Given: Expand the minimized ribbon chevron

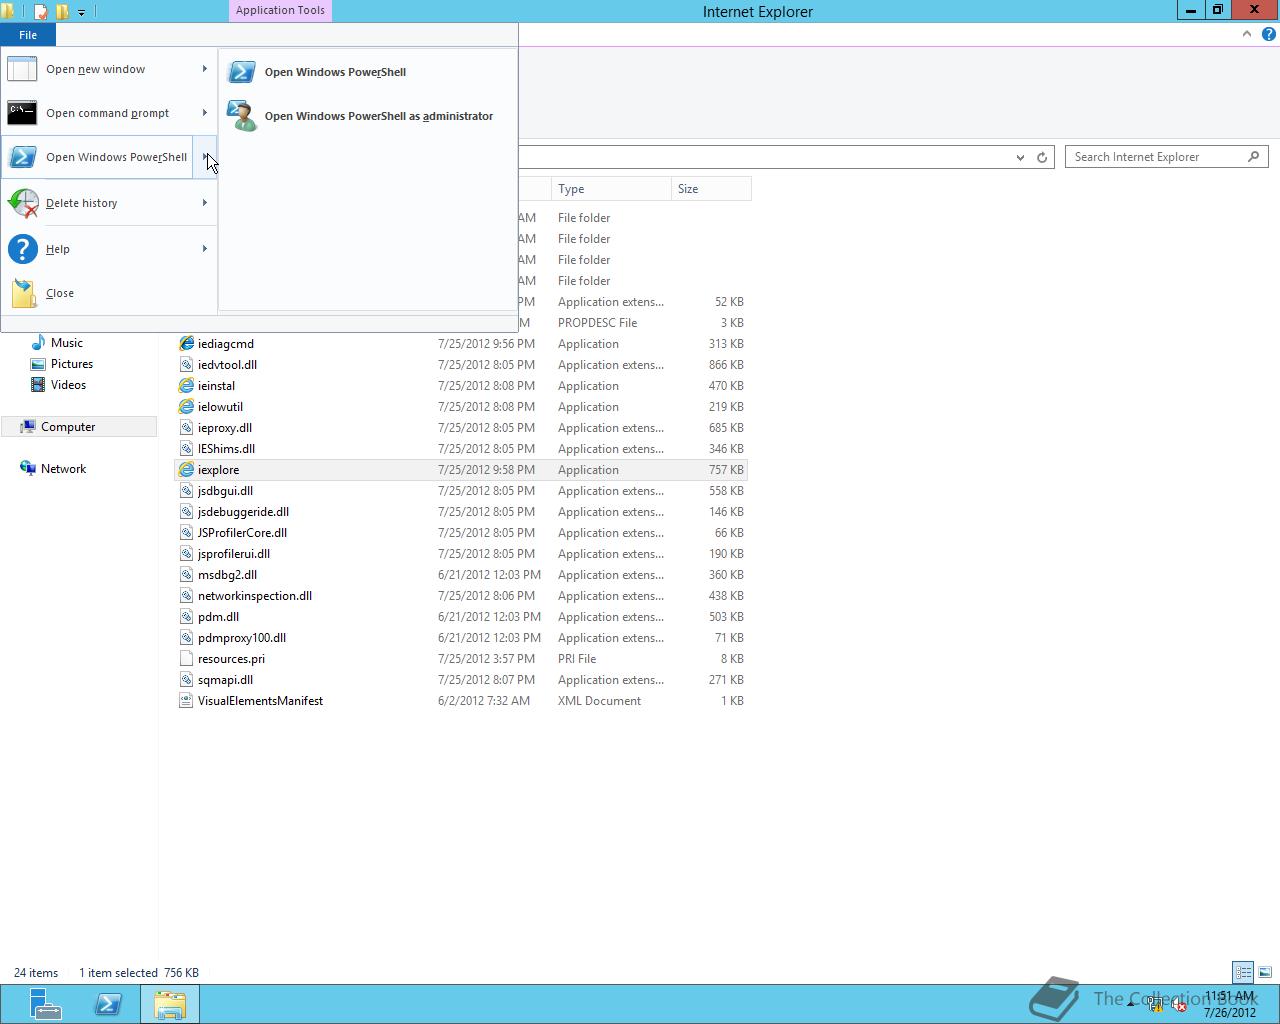Looking at the screenshot, I should (x=1247, y=34).
